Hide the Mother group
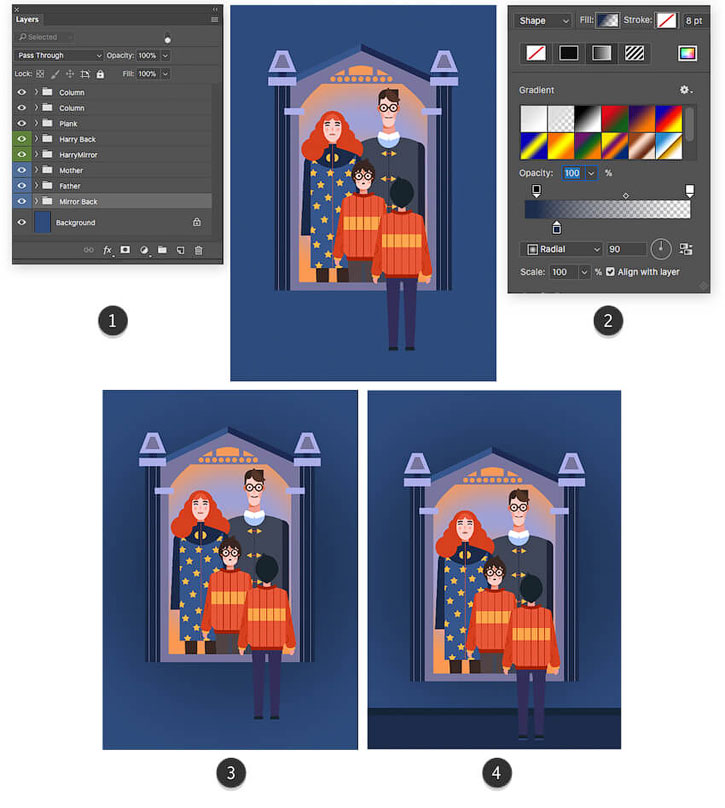The image size is (725, 808). tap(22, 170)
